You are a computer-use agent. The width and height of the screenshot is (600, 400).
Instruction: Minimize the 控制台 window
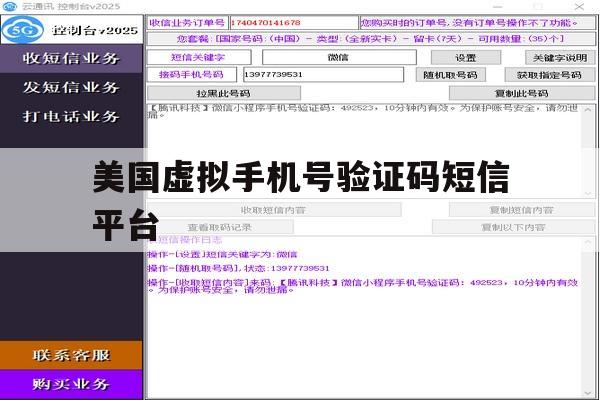click(x=497, y=7)
